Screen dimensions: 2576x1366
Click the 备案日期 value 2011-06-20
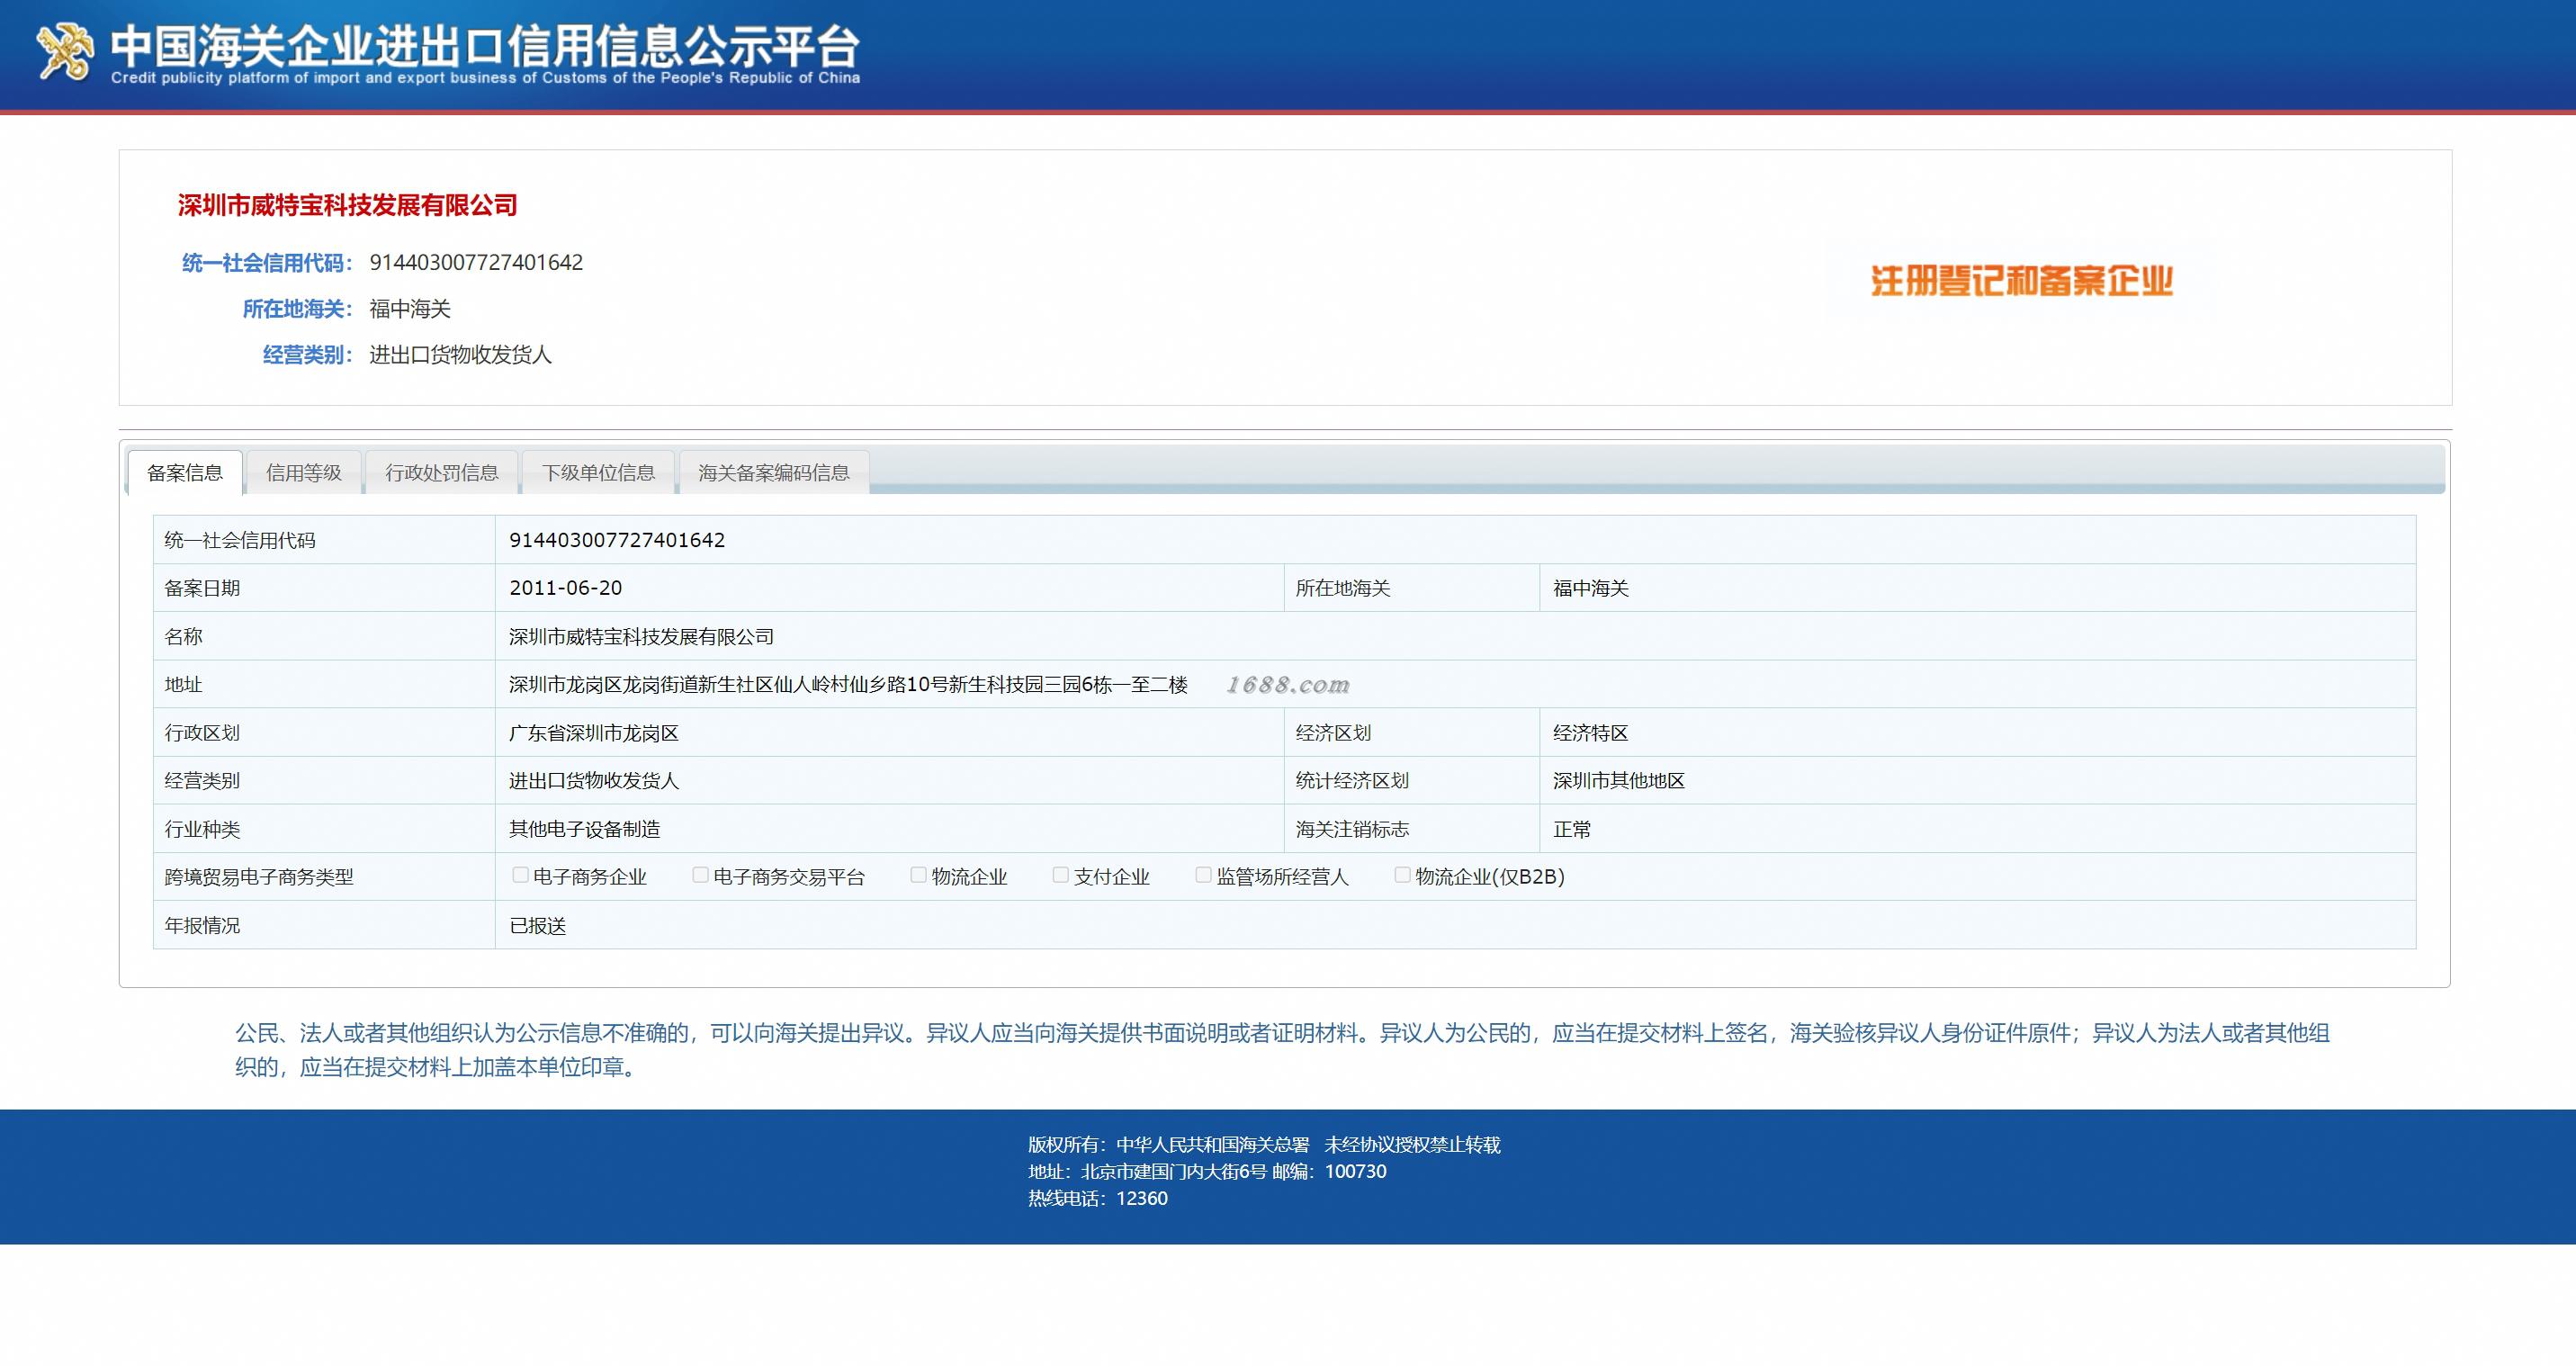(x=565, y=588)
